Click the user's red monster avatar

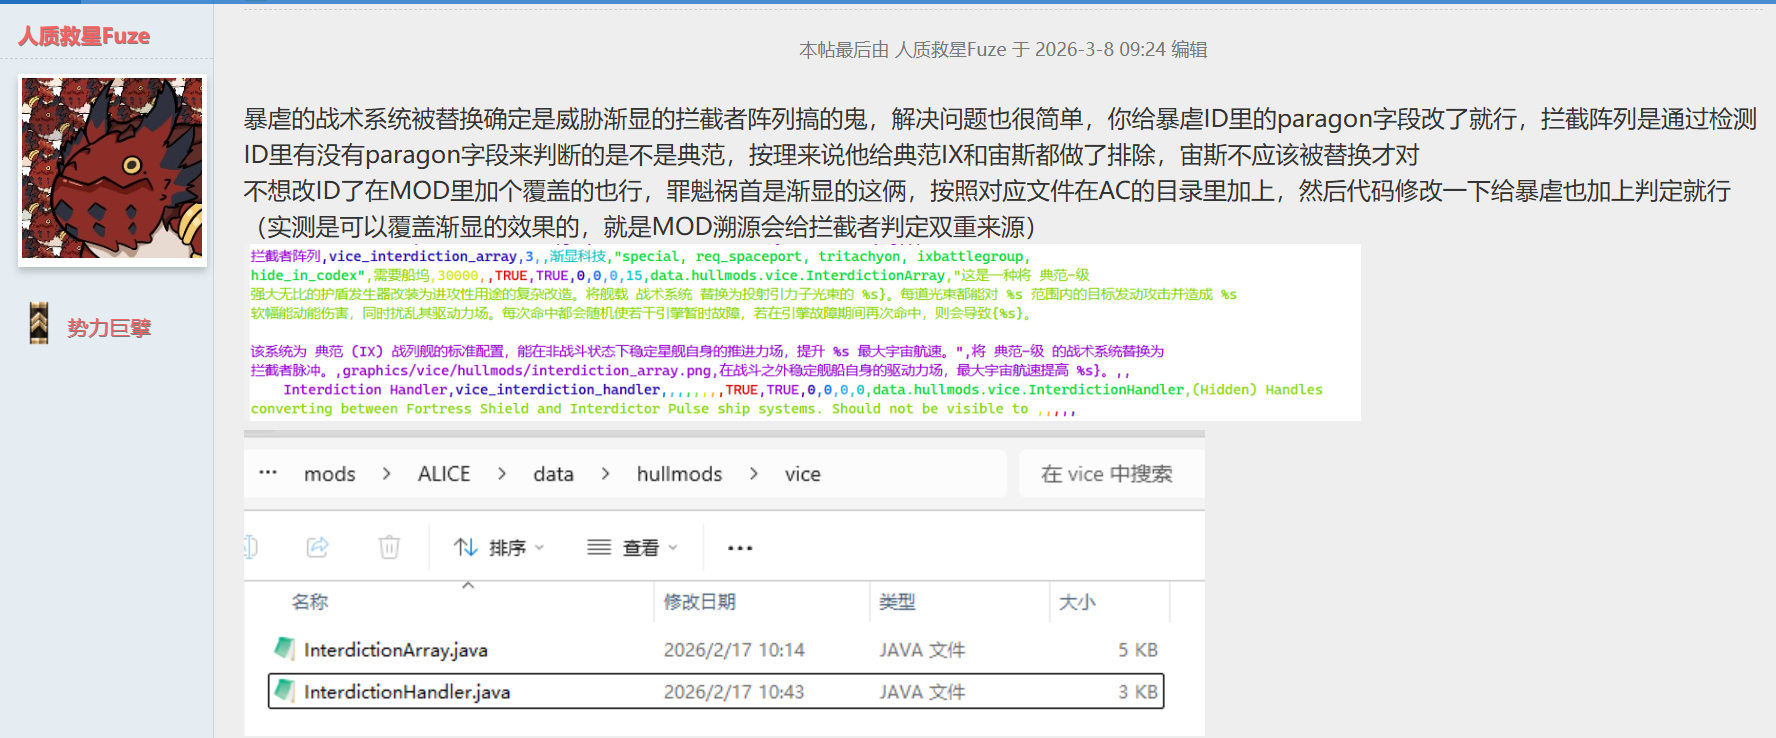112,169
